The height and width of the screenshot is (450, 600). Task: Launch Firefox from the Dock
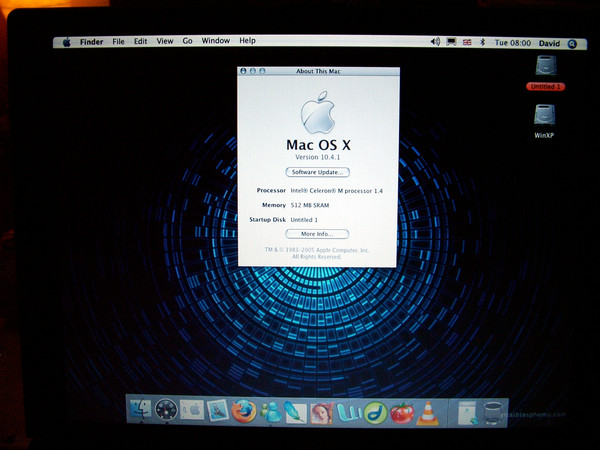(x=244, y=411)
